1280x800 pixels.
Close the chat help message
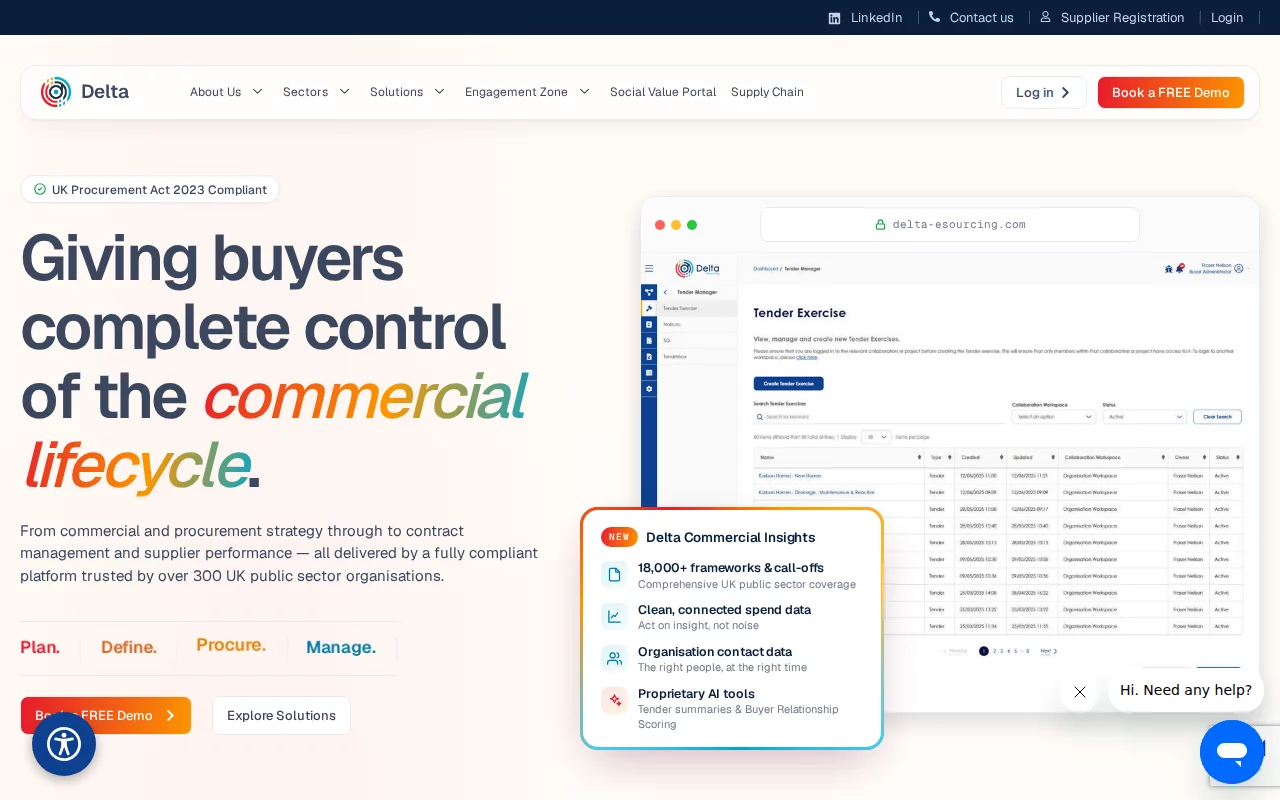coord(1079,692)
